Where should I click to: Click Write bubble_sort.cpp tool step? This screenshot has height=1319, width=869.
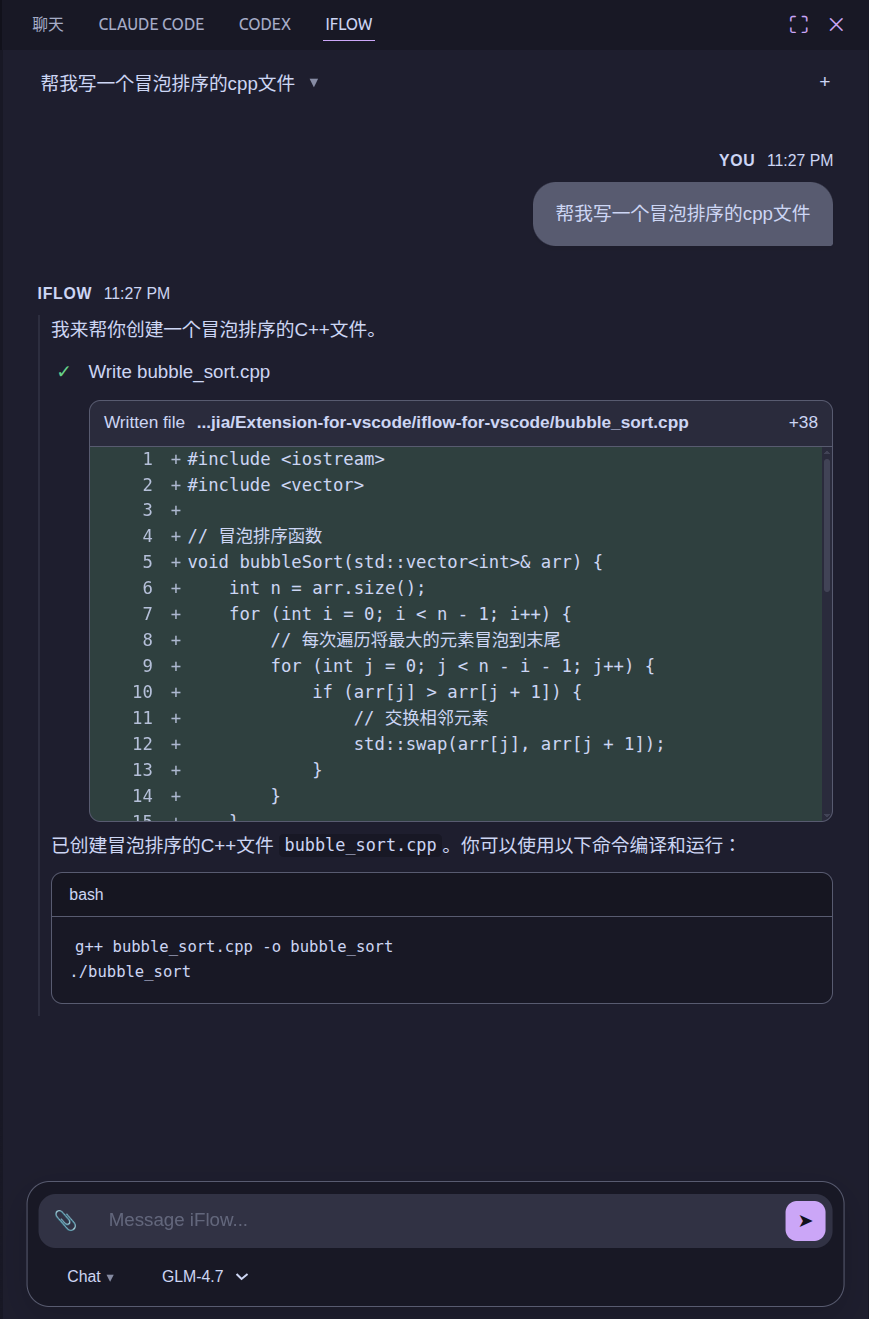[179, 372]
